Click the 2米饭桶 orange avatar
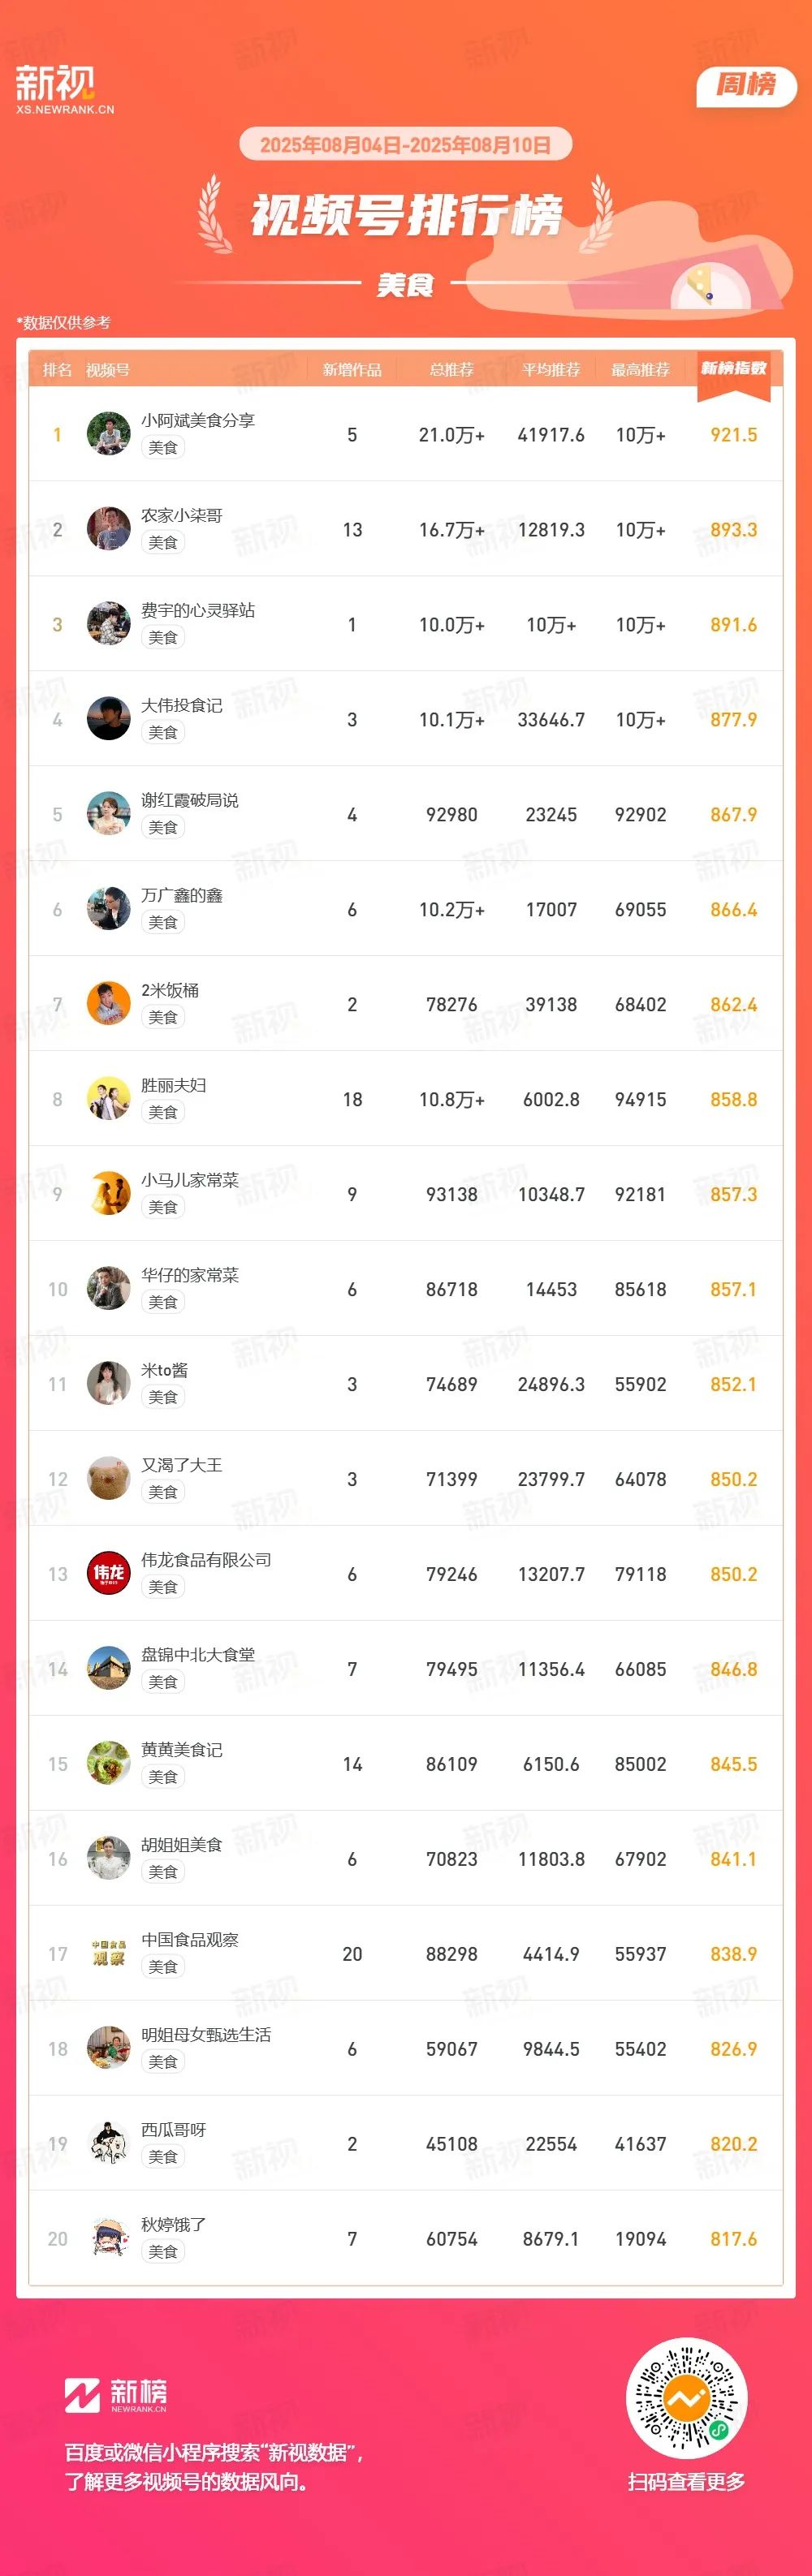This screenshot has height=2576, width=812. pos(108,1004)
